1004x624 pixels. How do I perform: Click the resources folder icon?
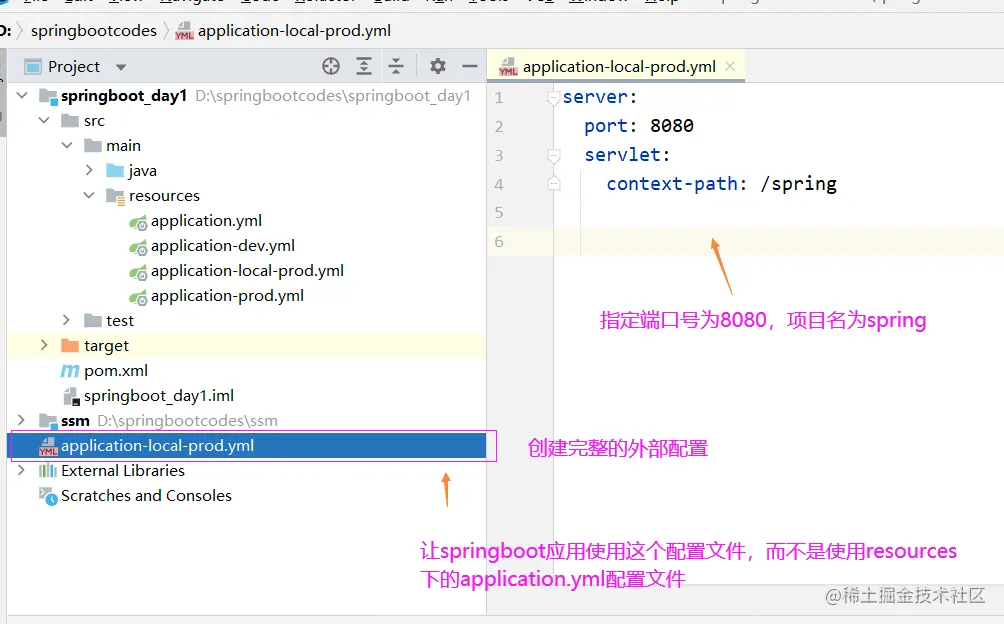pos(115,196)
